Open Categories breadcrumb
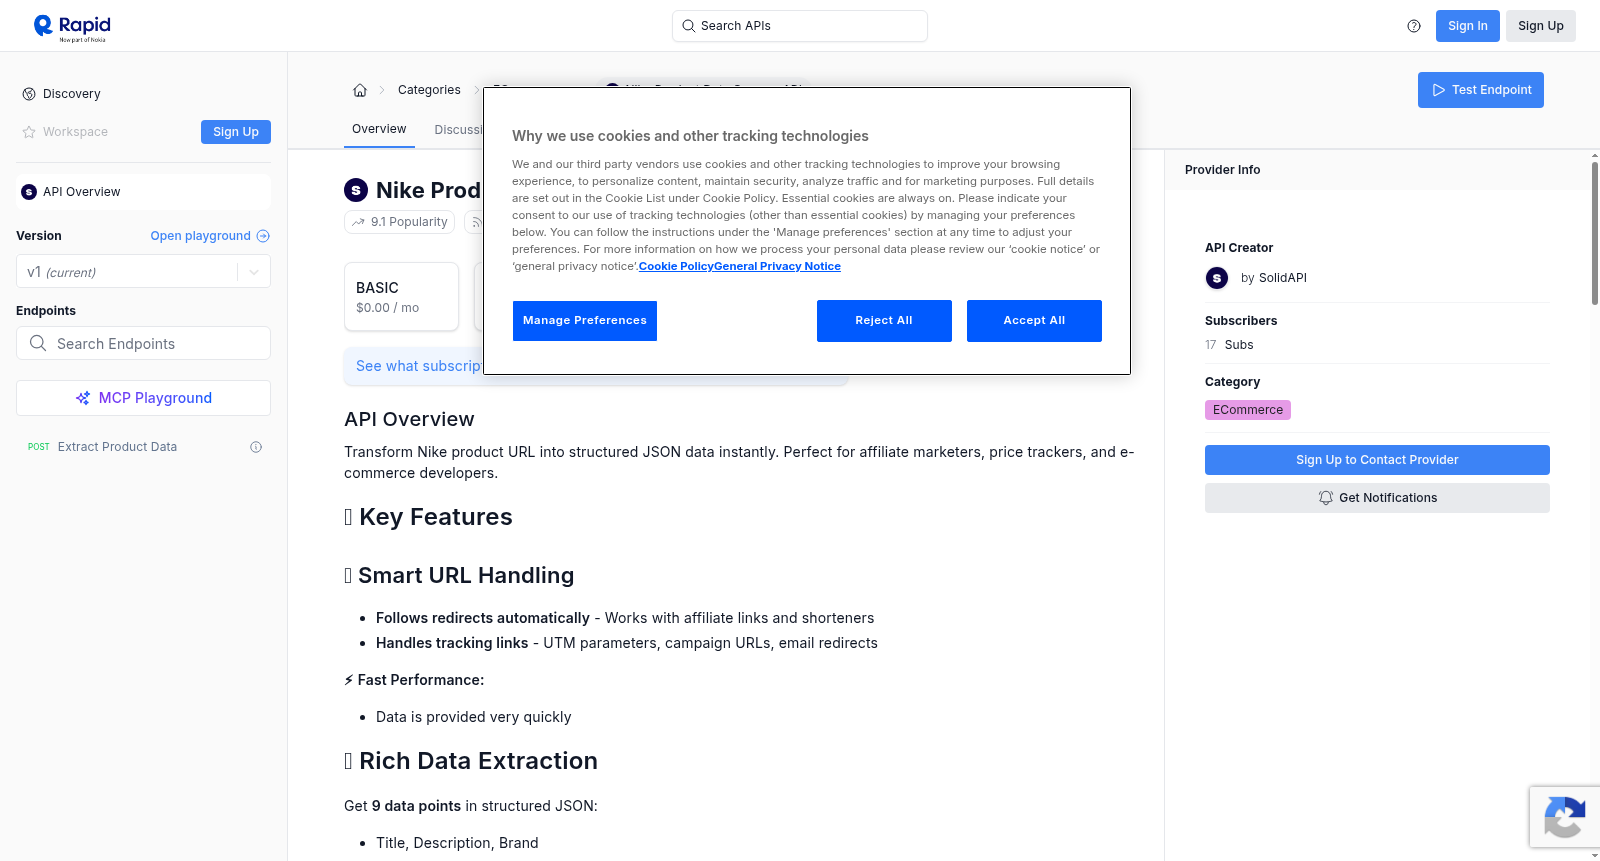The image size is (1600, 861). coord(429,90)
